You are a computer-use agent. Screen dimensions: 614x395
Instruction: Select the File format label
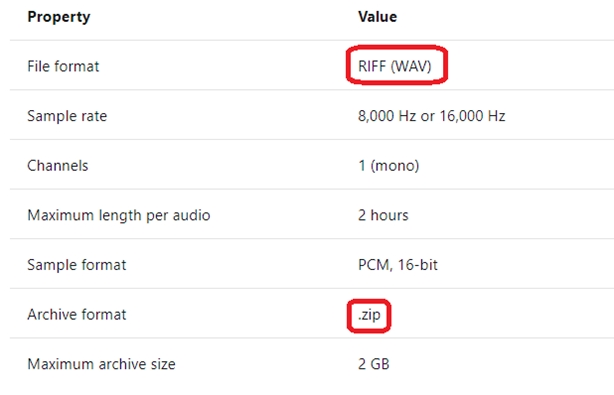click(63, 66)
